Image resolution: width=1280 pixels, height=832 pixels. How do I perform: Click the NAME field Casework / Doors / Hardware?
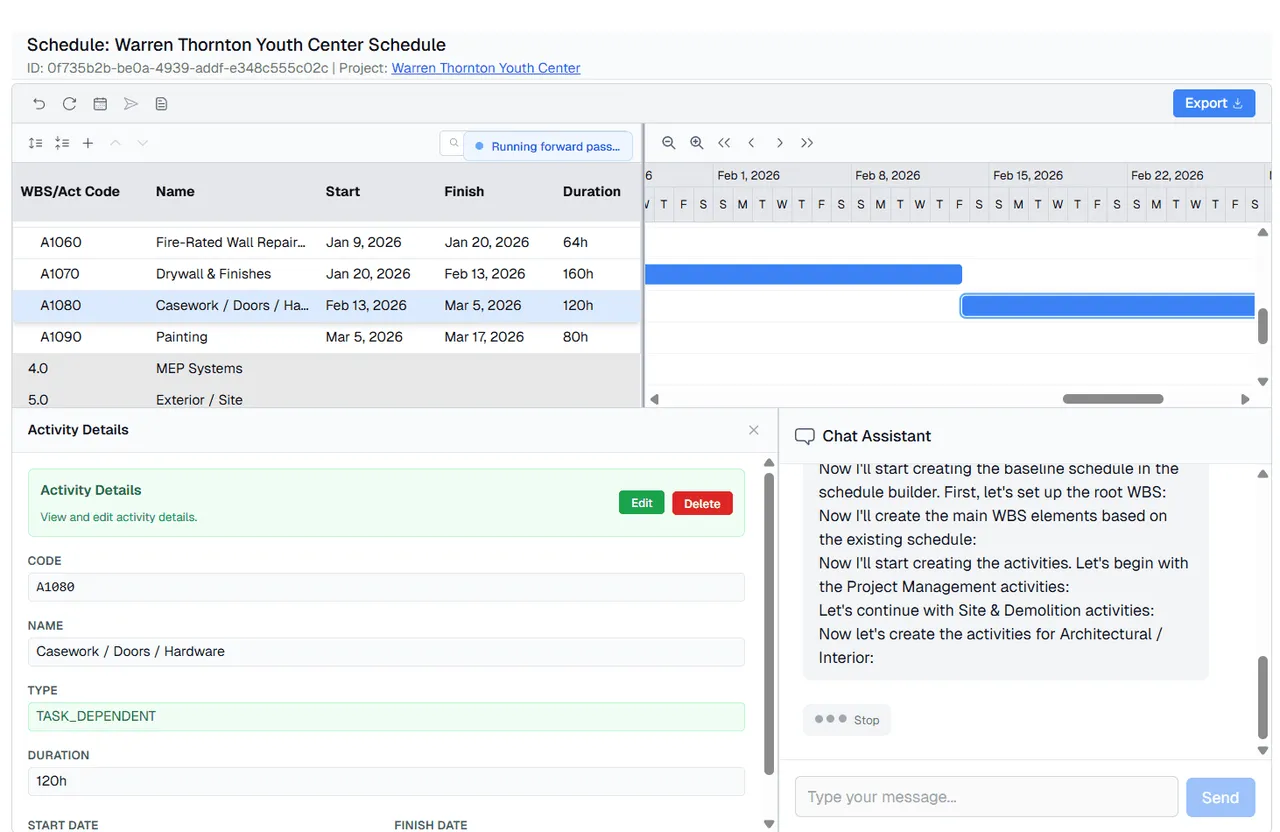(x=386, y=651)
